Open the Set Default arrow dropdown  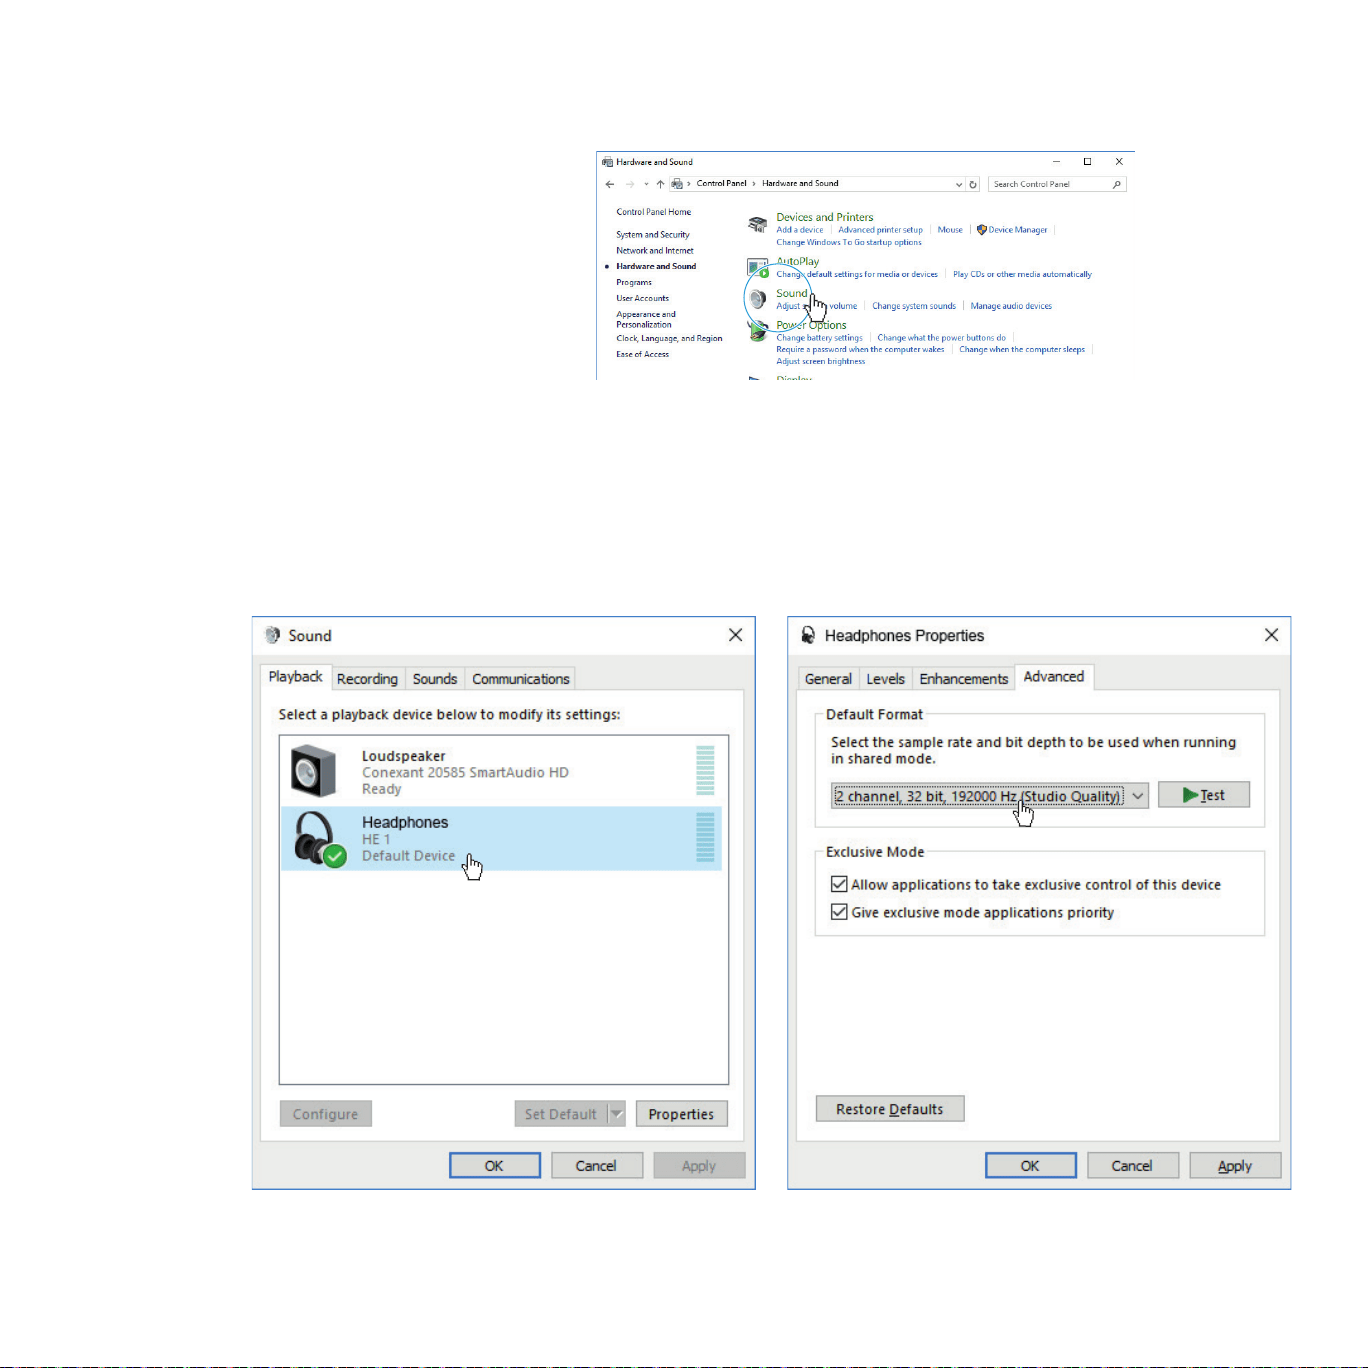(x=617, y=1114)
